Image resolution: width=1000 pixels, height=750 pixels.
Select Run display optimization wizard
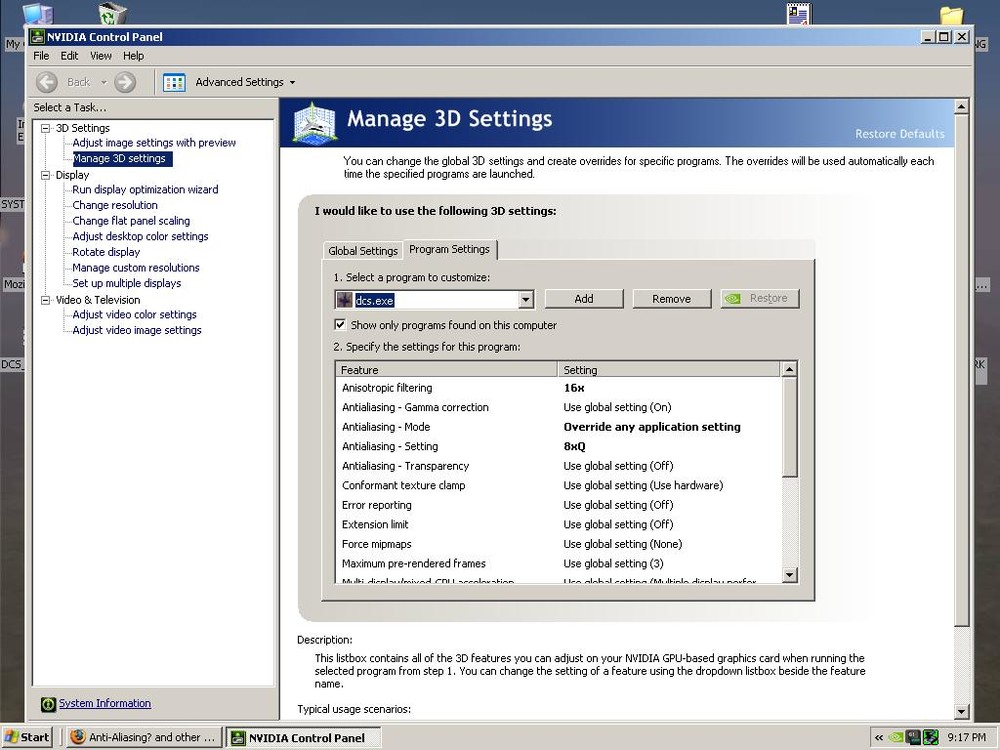[x=145, y=189]
